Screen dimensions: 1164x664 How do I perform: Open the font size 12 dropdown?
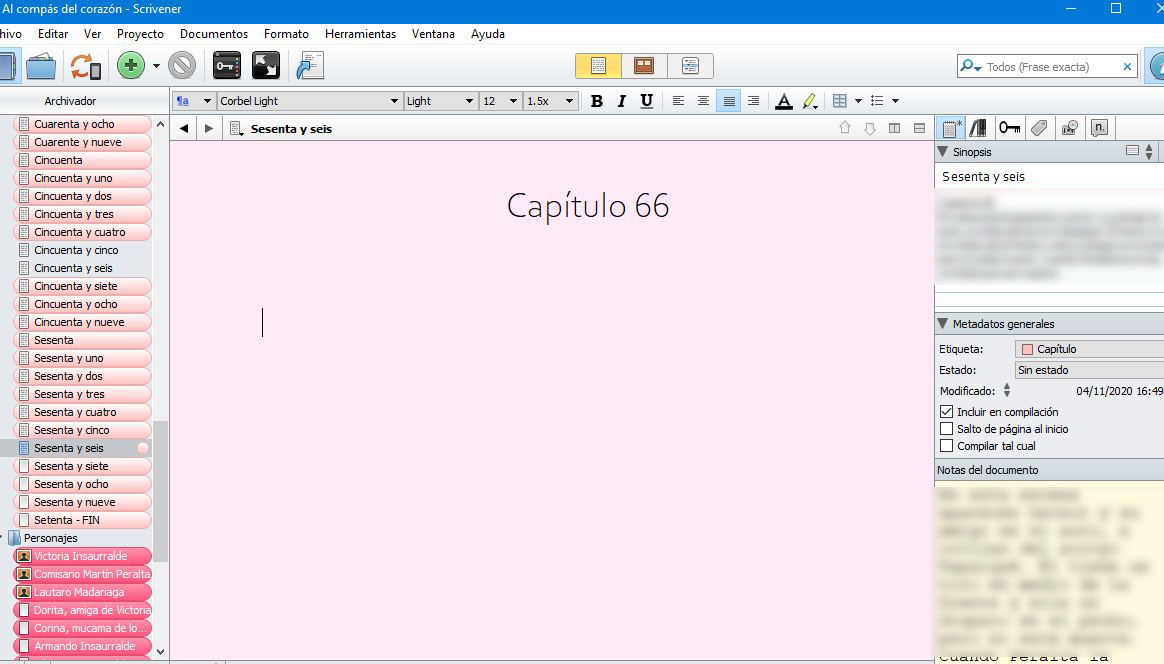coord(500,101)
